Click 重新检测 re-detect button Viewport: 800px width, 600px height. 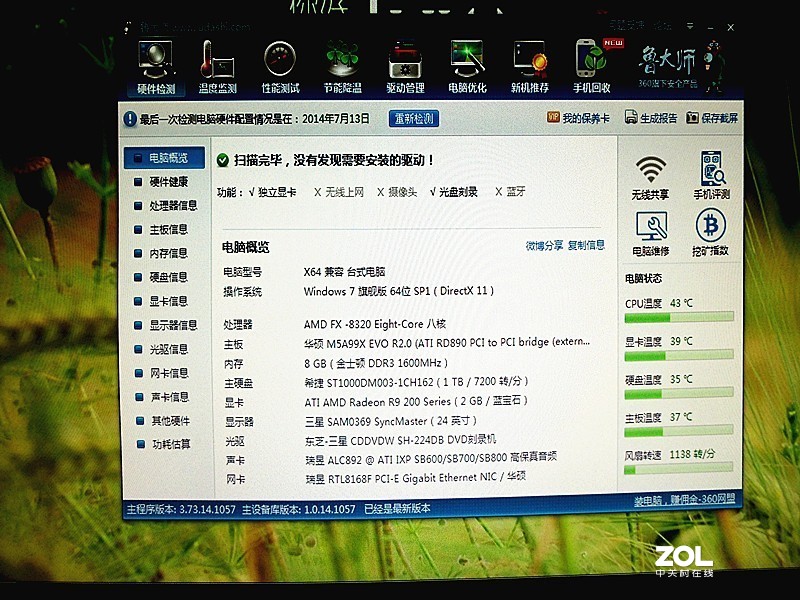[x=414, y=119]
